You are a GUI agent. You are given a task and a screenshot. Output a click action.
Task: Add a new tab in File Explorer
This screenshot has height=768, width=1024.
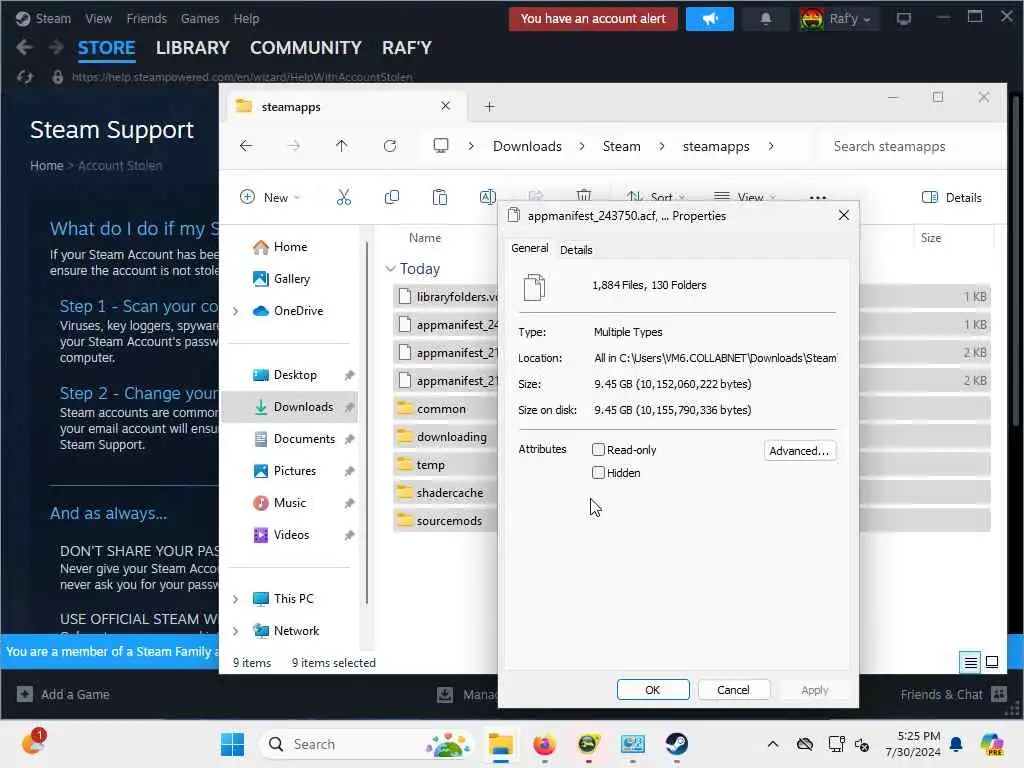pyautogui.click(x=489, y=106)
